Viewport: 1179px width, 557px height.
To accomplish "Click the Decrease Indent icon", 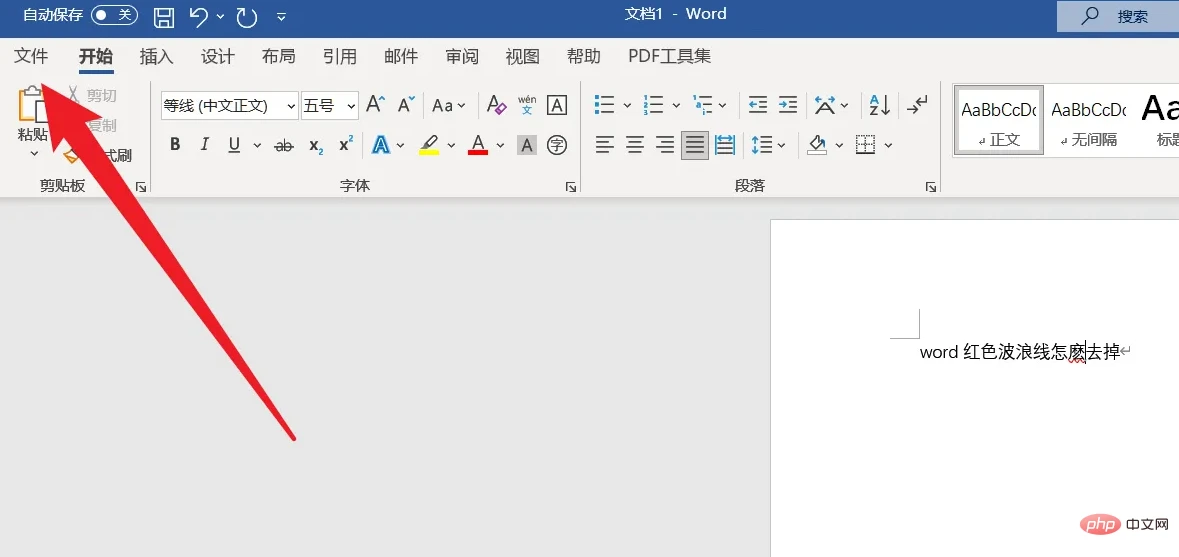I will (x=758, y=104).
